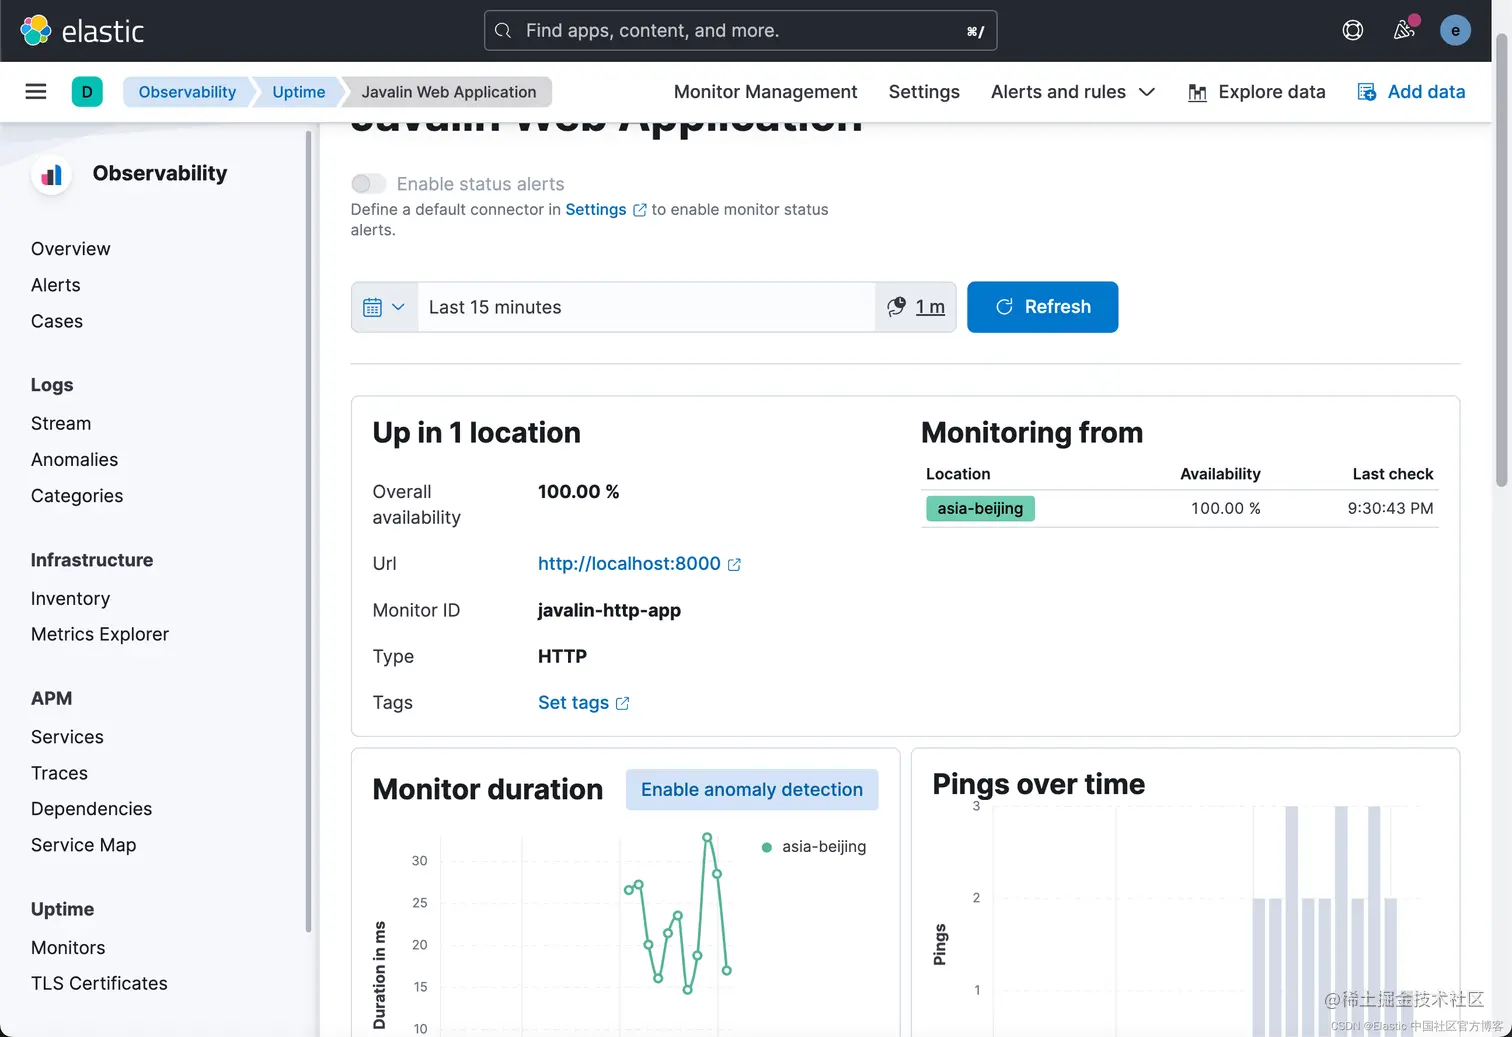Open the http://localhost:8000 link
Screen dimensions: 1512x1037
(x=629, y=564)
